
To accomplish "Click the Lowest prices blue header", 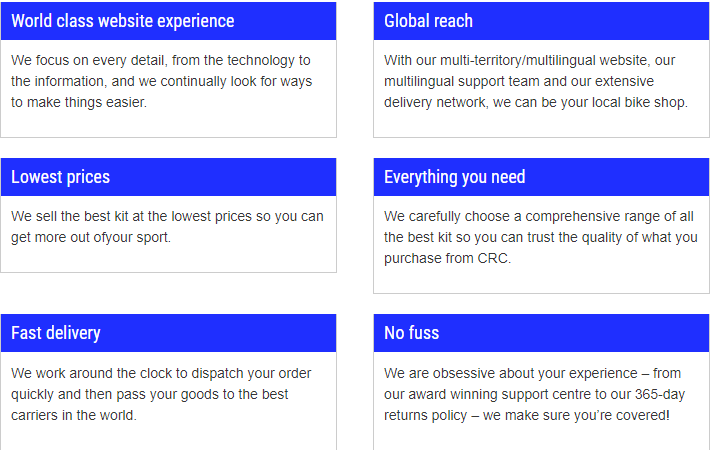I will 168,177.
